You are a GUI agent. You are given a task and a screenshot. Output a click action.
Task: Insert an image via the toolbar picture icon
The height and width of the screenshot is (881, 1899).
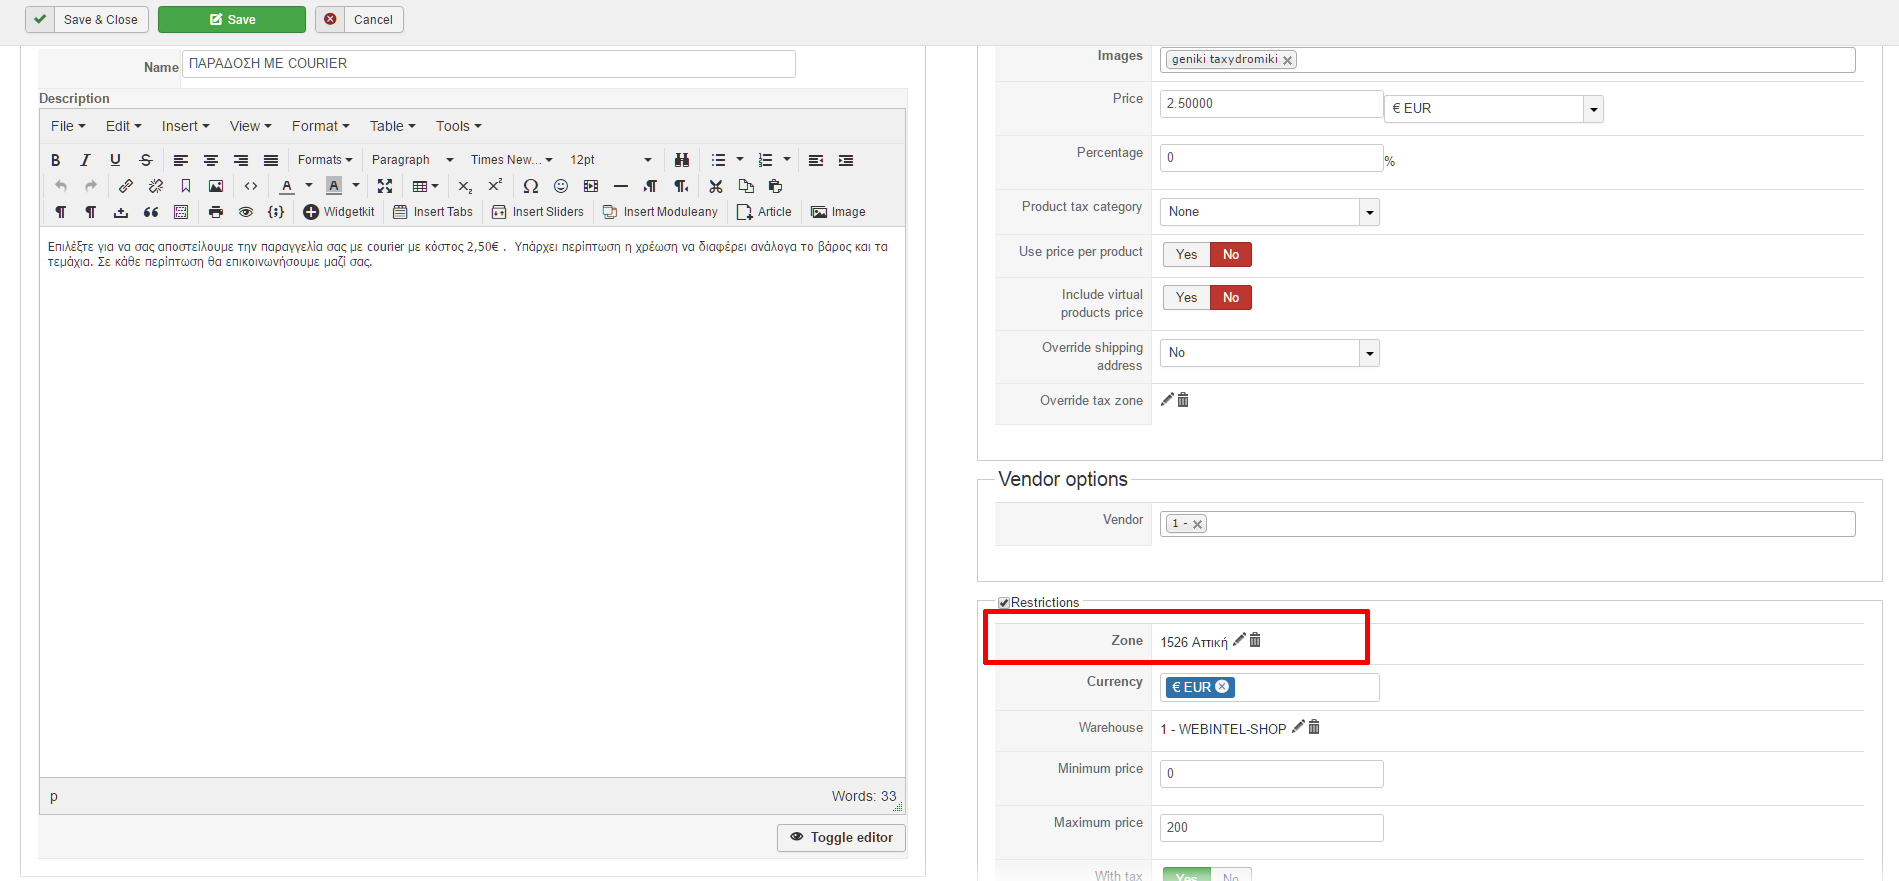coord(216,186)
